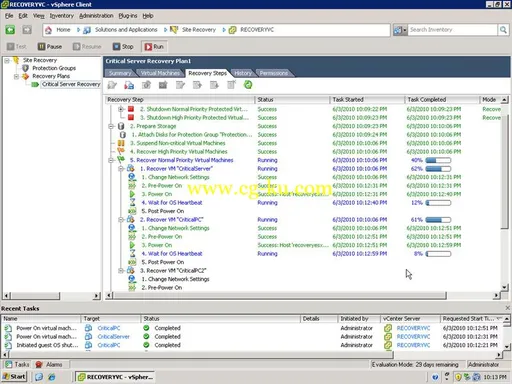The height and width of the screenshot is (384, 512).
Task: Click the sixth recovery steps toolbar icon
Action: click(197, 85)
